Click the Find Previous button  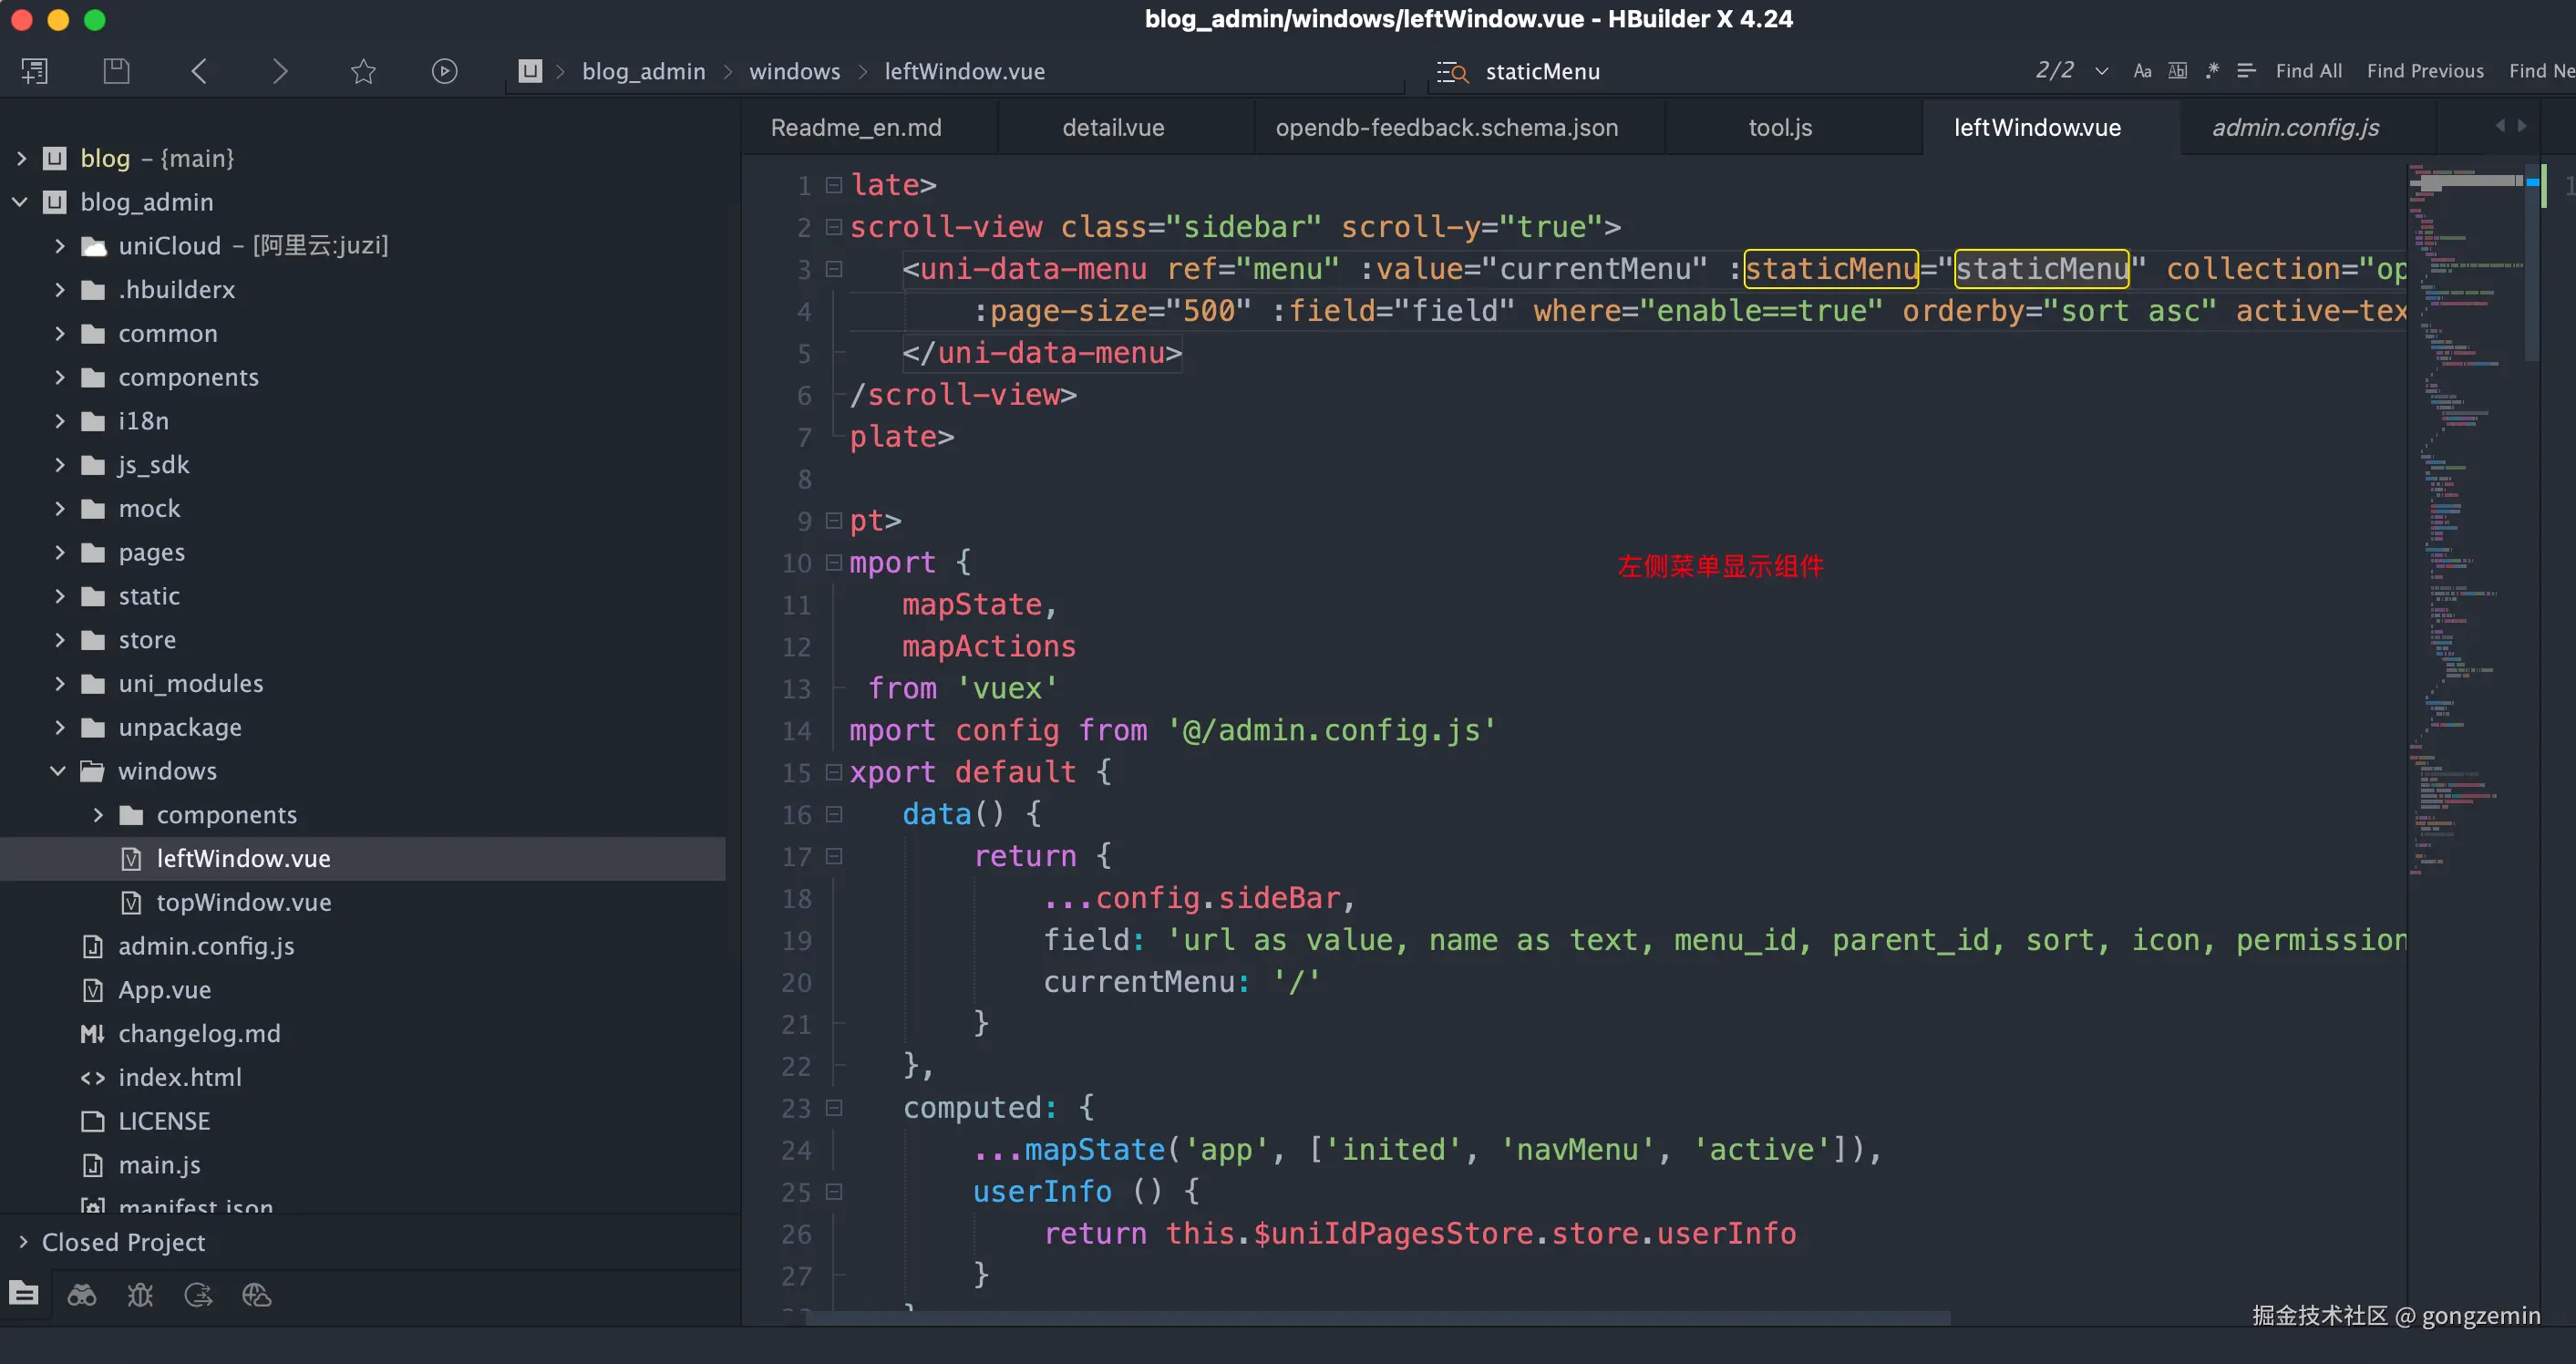coord(2425,71)
